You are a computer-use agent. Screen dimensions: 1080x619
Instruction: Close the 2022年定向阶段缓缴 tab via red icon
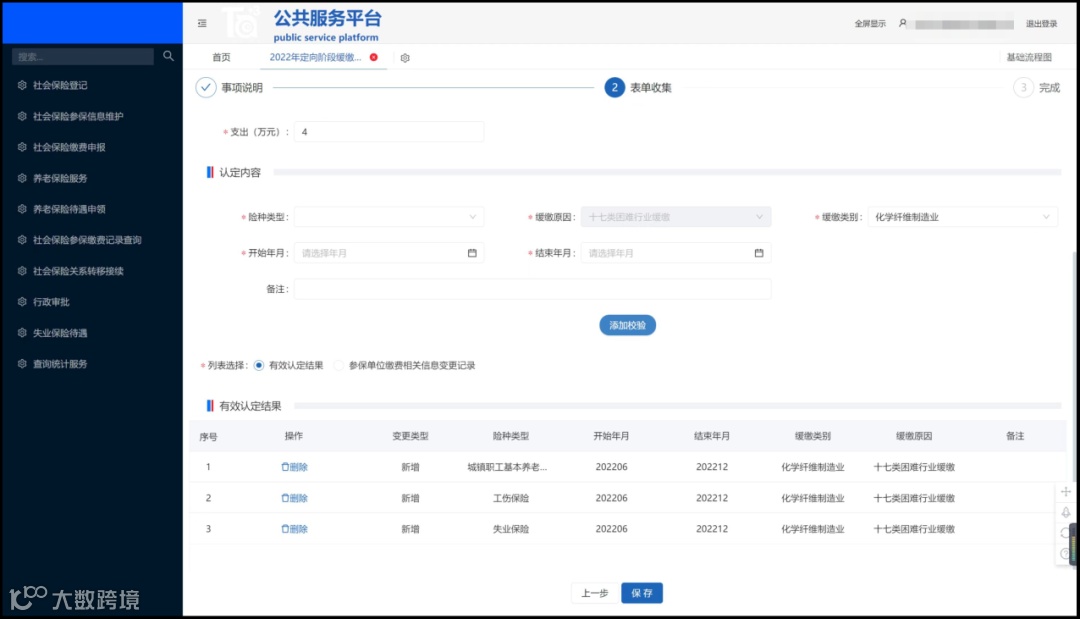coord(373,57)
